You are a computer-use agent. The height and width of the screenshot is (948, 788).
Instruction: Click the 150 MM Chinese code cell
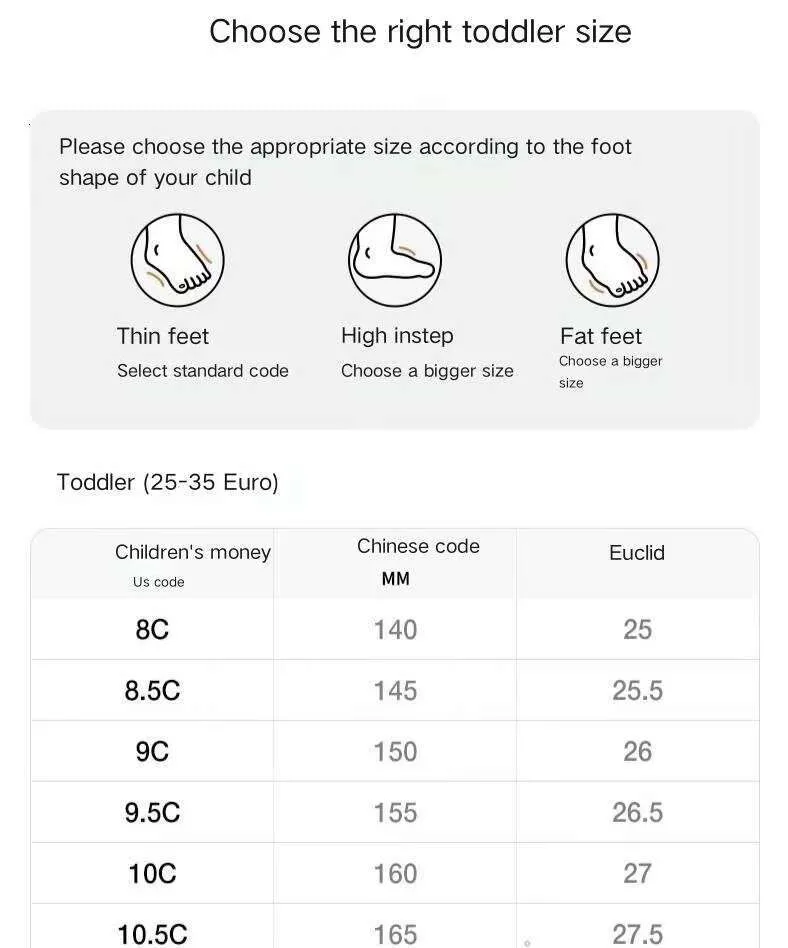click(x=395, y=752)
